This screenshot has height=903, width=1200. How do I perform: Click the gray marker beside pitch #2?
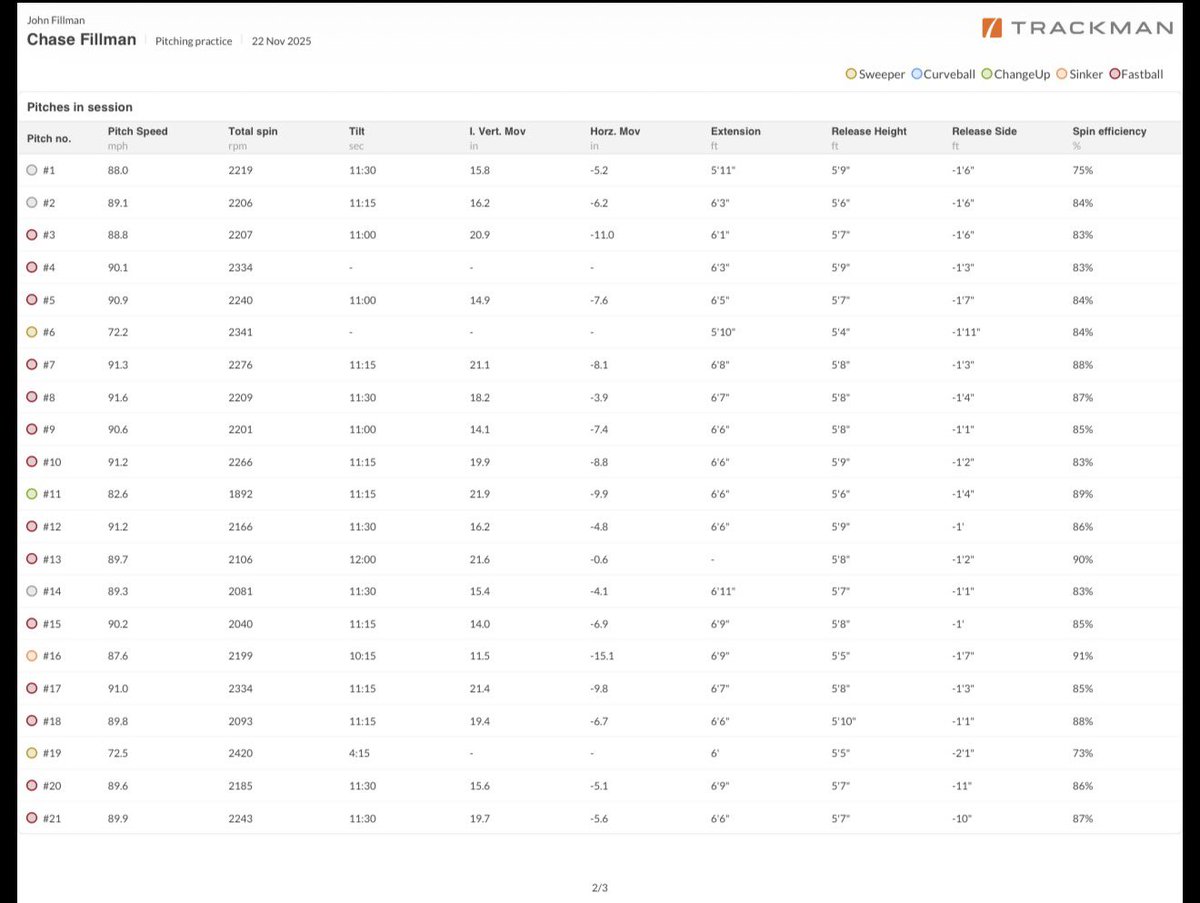(x=32, y=202)
